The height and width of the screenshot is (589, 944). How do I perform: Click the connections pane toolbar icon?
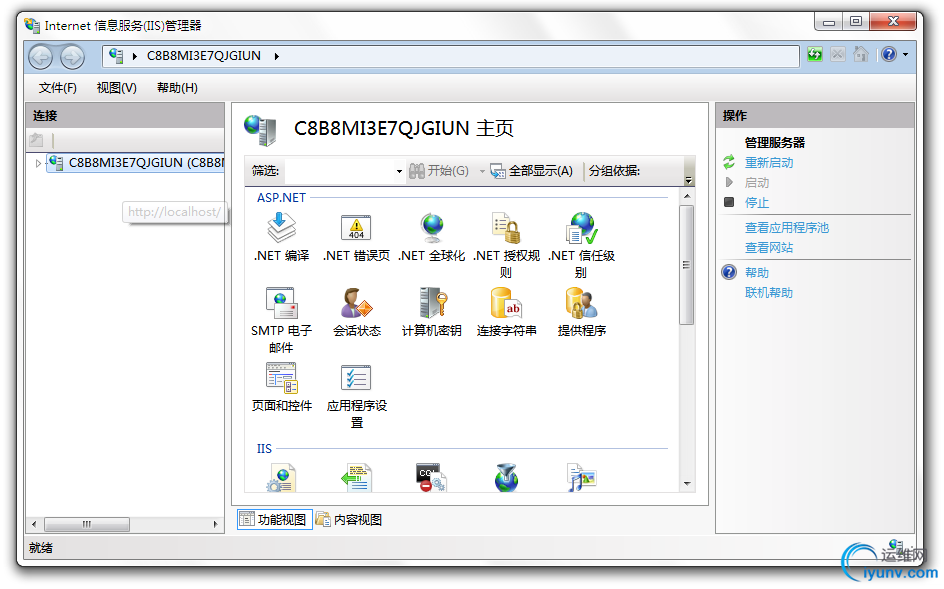click(x=36, y=140)
